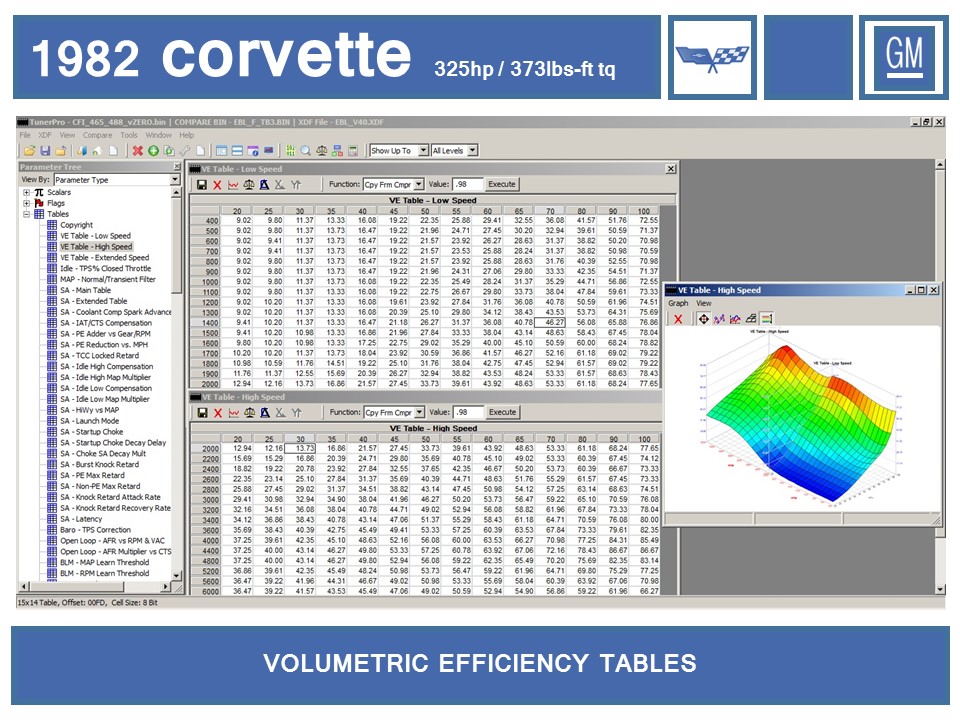The width and height of the screenshot is (960, 720).
Task: Select Idle - TPS% Closed Throttle tree item
Action: coord(105,269)
